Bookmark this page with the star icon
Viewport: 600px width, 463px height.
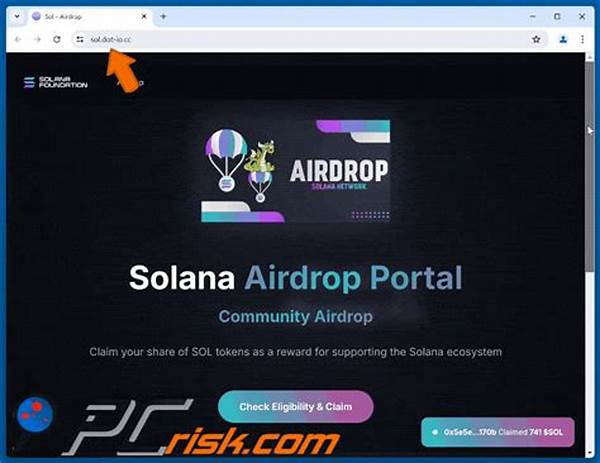536,39
